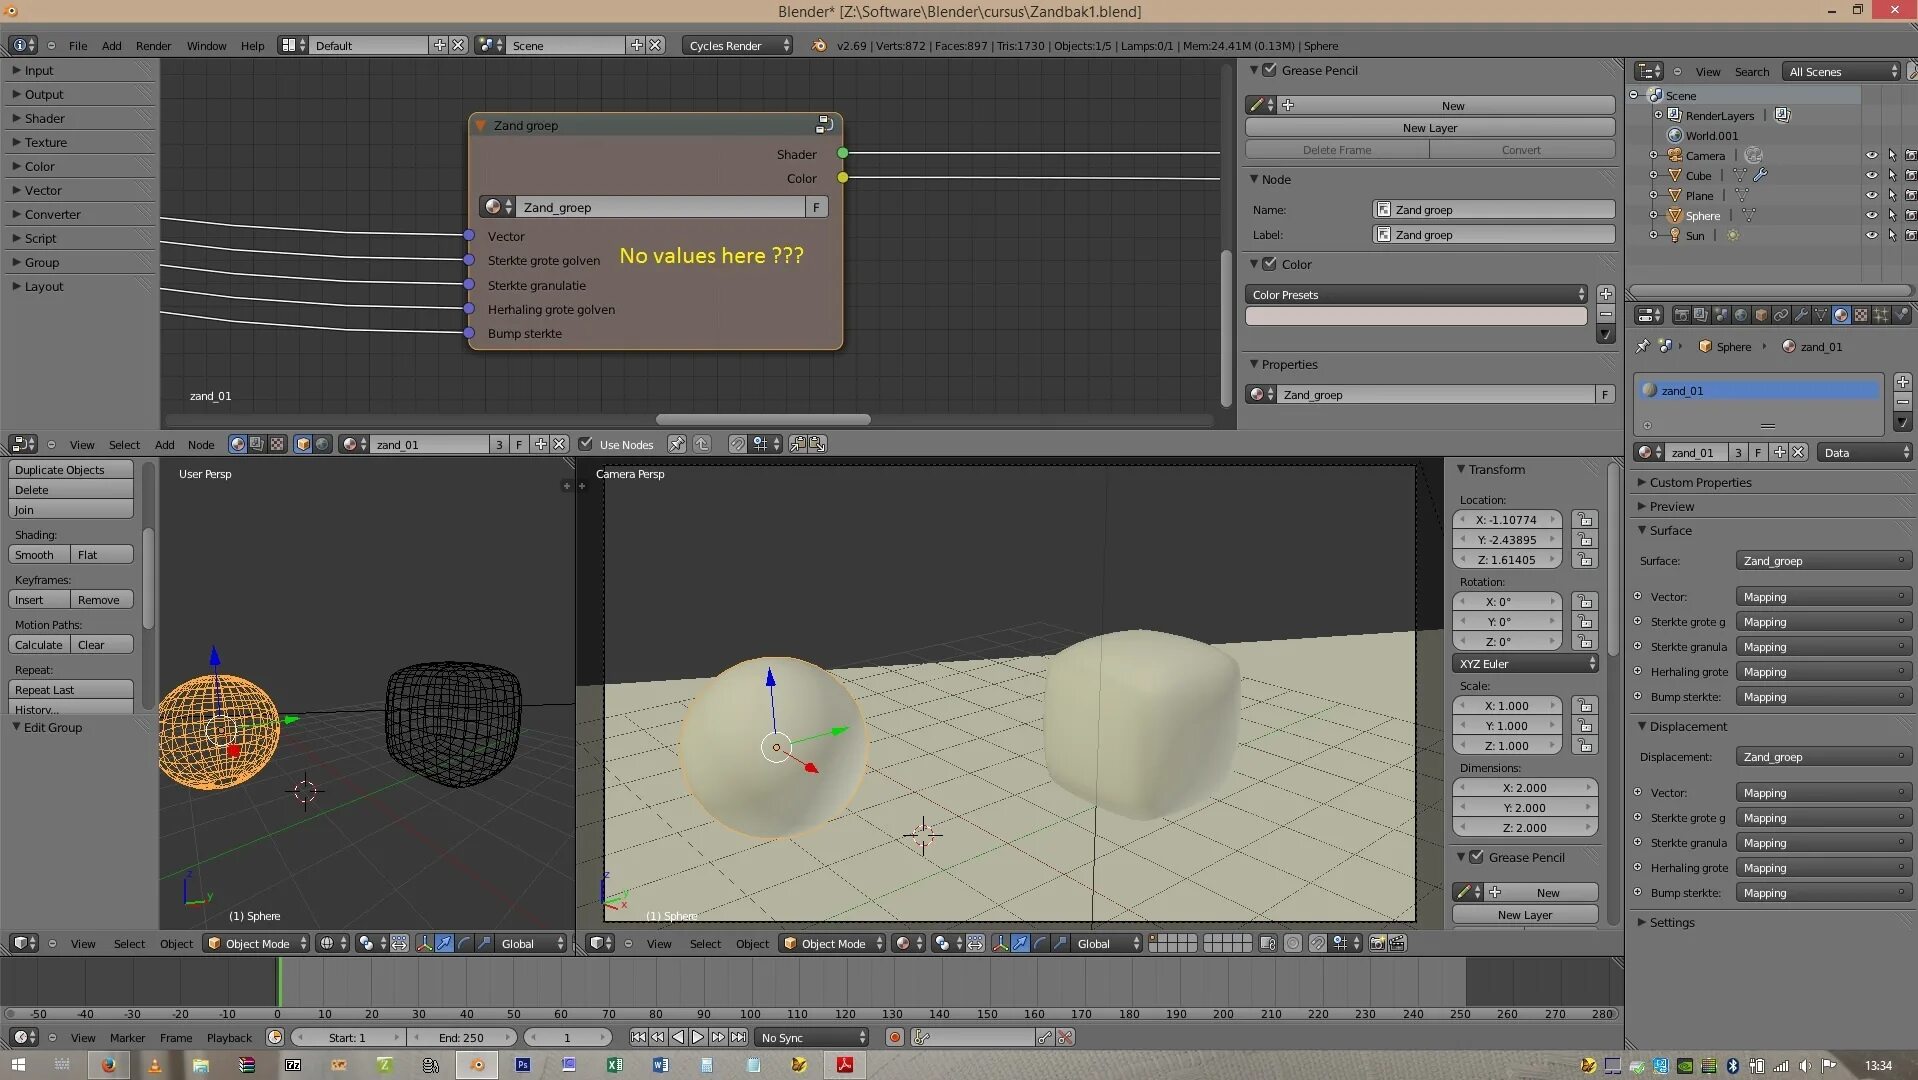Click Calculate motion paths button

39,644
